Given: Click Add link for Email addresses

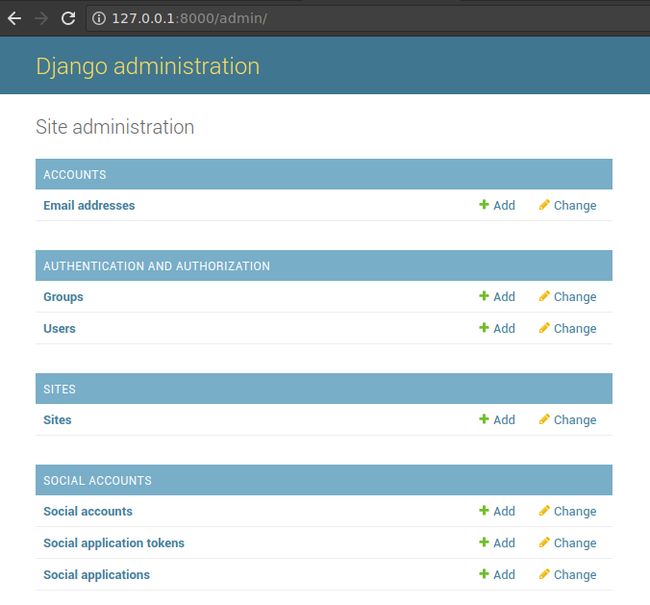Looking at the screenshot, I should tap(504, 205).
